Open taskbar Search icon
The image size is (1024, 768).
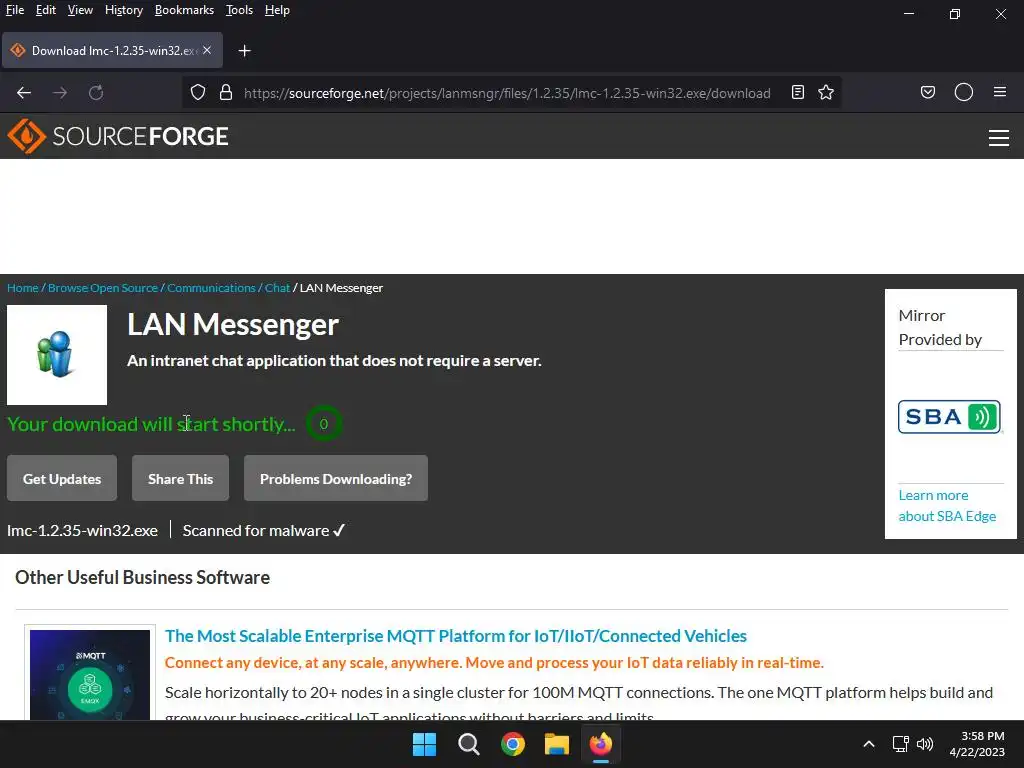point(468,744)
